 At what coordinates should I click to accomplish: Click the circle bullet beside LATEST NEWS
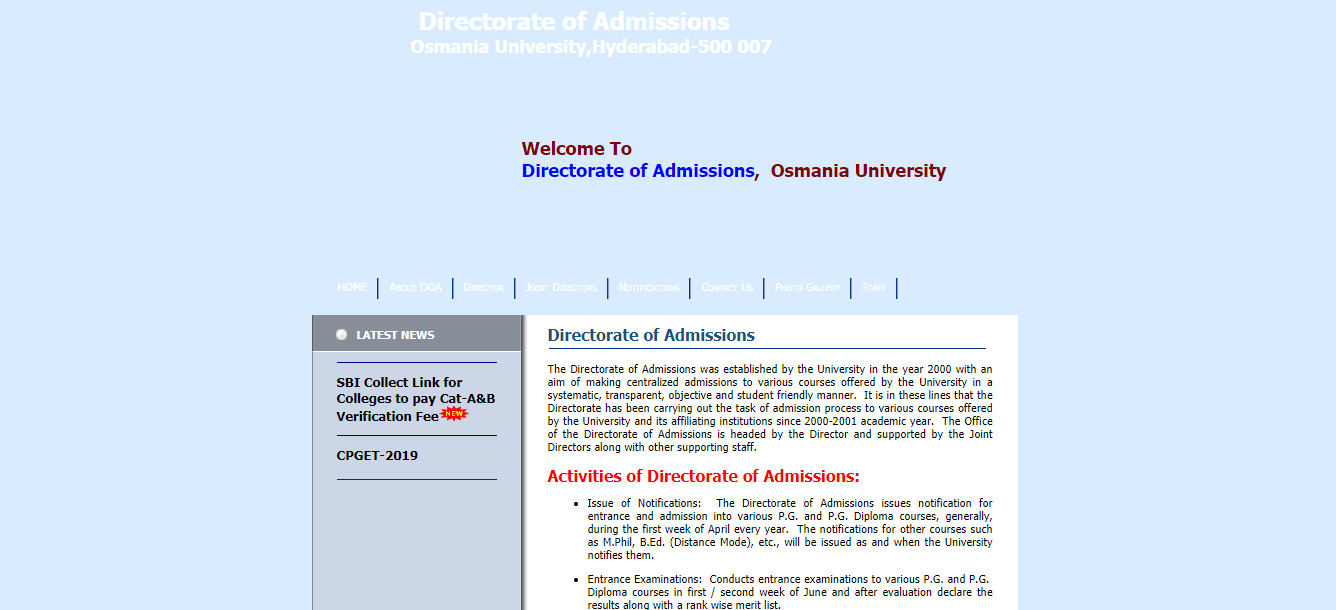click(341, 334)
